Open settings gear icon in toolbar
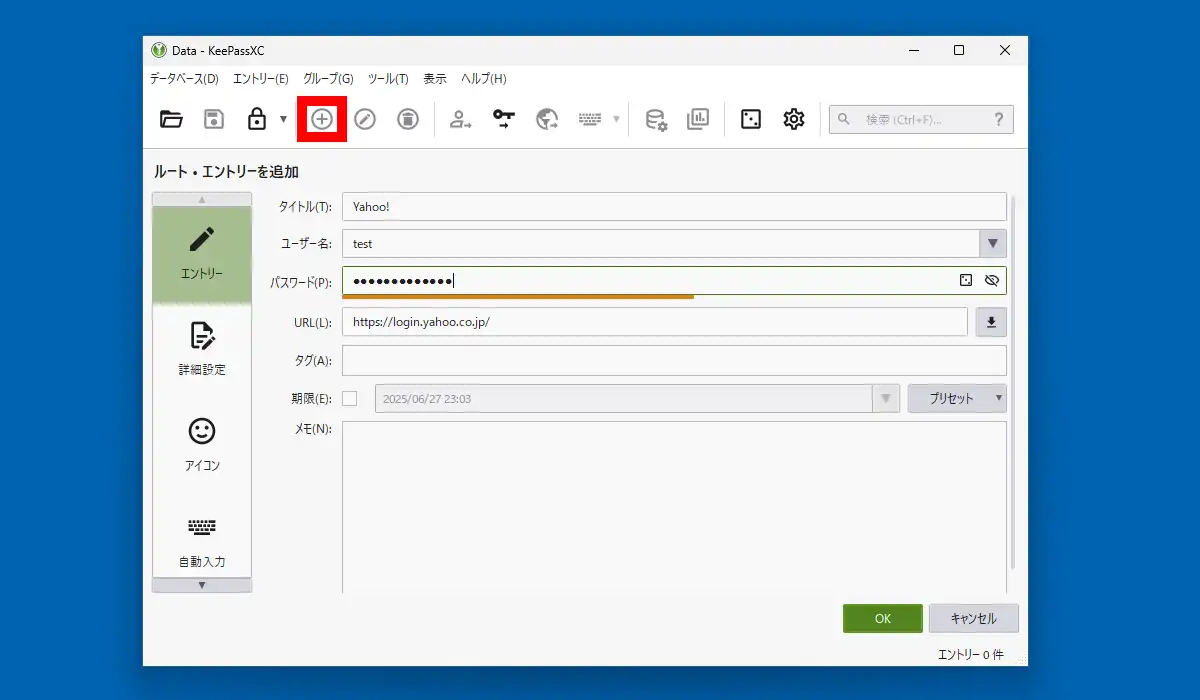 coord(794,119)
